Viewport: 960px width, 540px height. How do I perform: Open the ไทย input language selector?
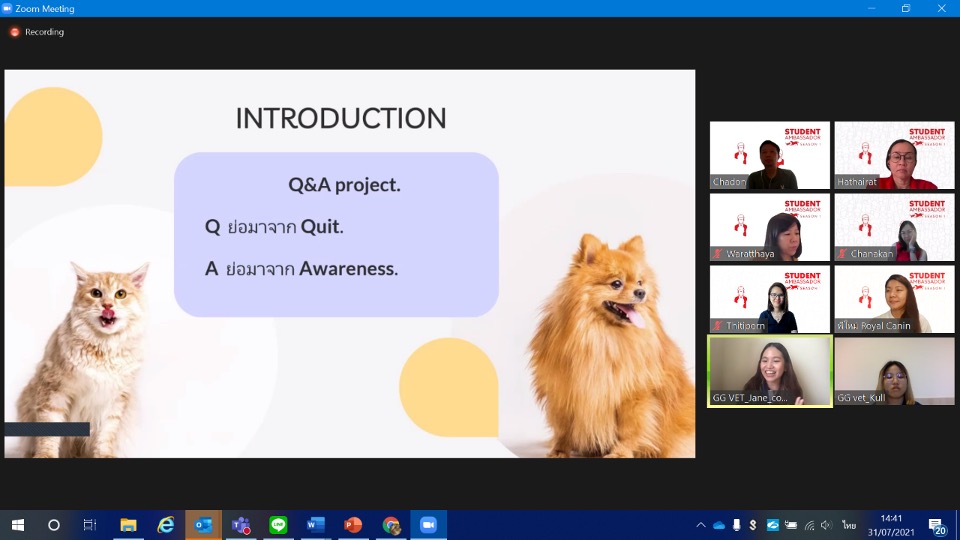tap(849, 525)
